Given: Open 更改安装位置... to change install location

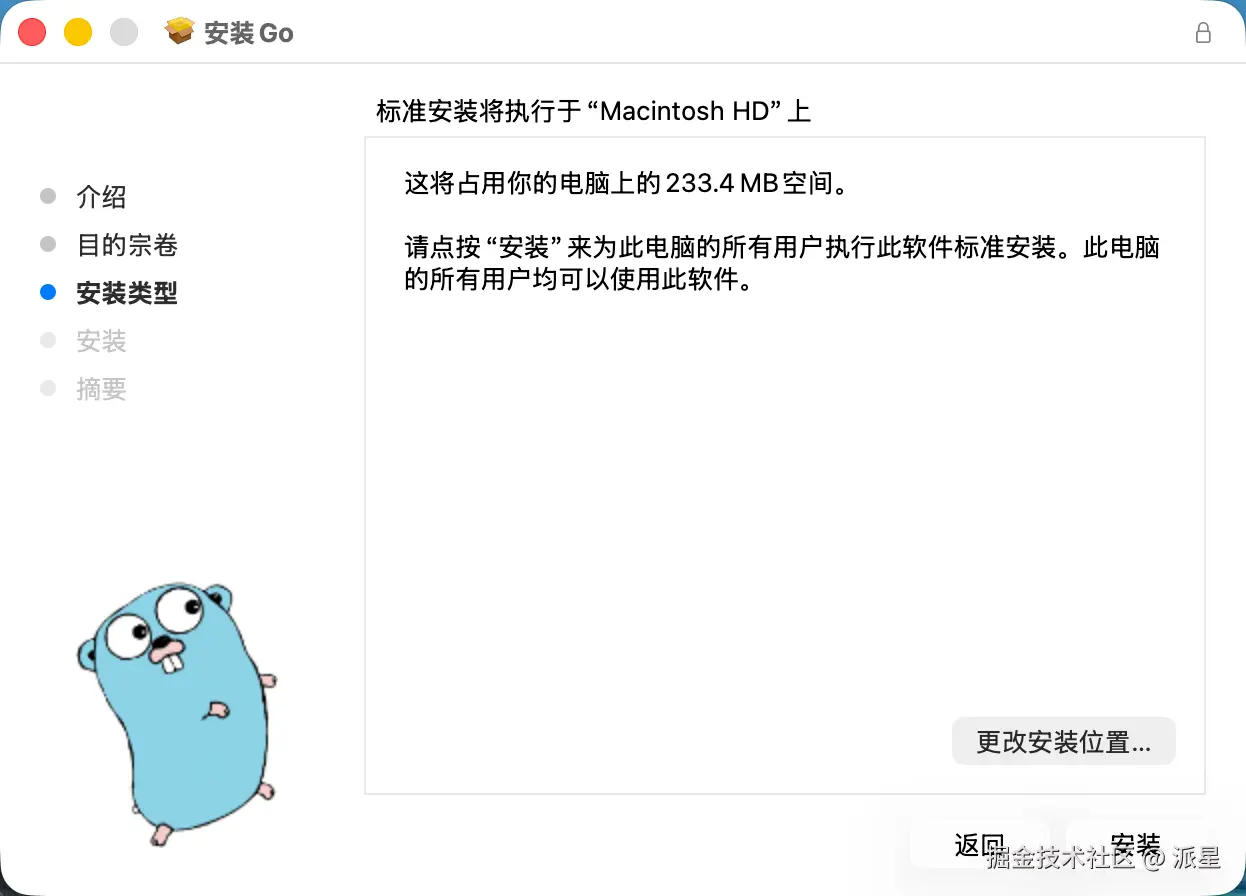Looking at the screenshot, I should [x=1063, y=741].
